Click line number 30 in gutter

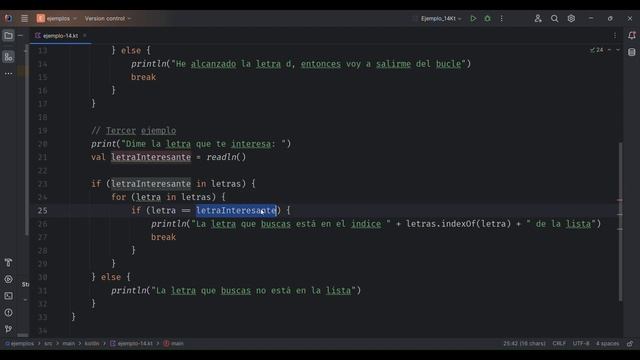point(42,277)
